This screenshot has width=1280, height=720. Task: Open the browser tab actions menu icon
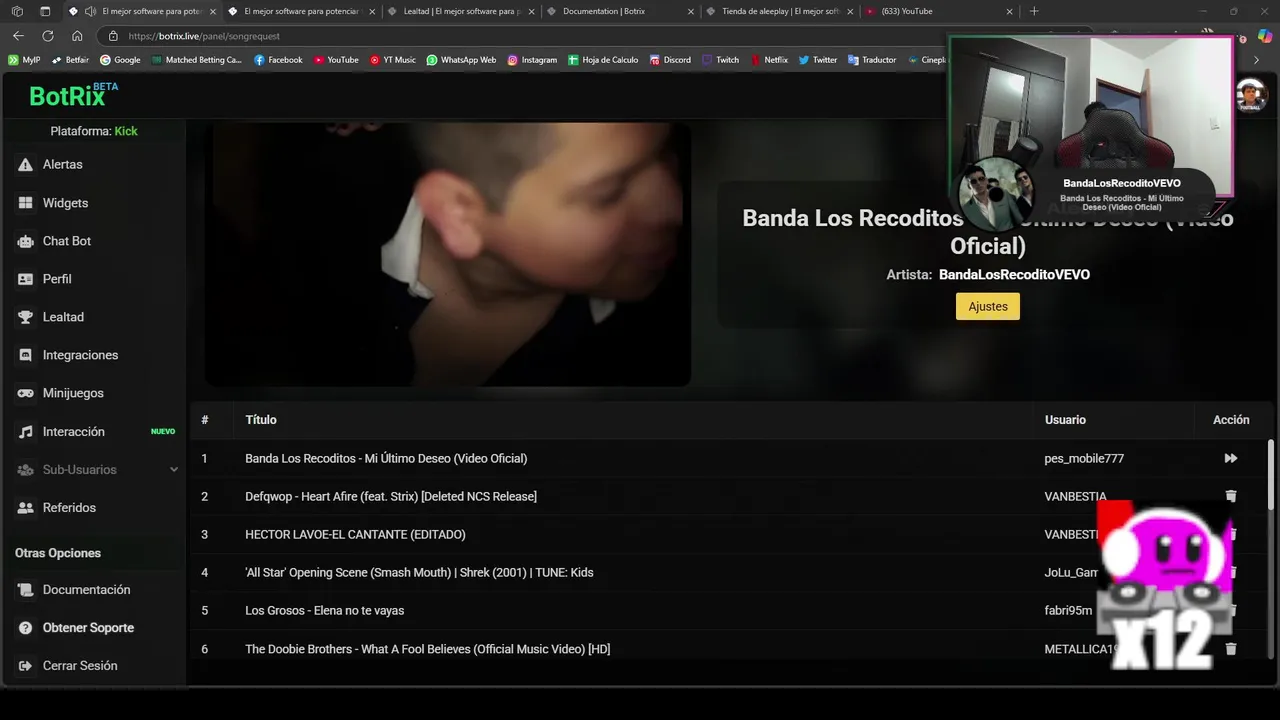[x=45, y=11]
